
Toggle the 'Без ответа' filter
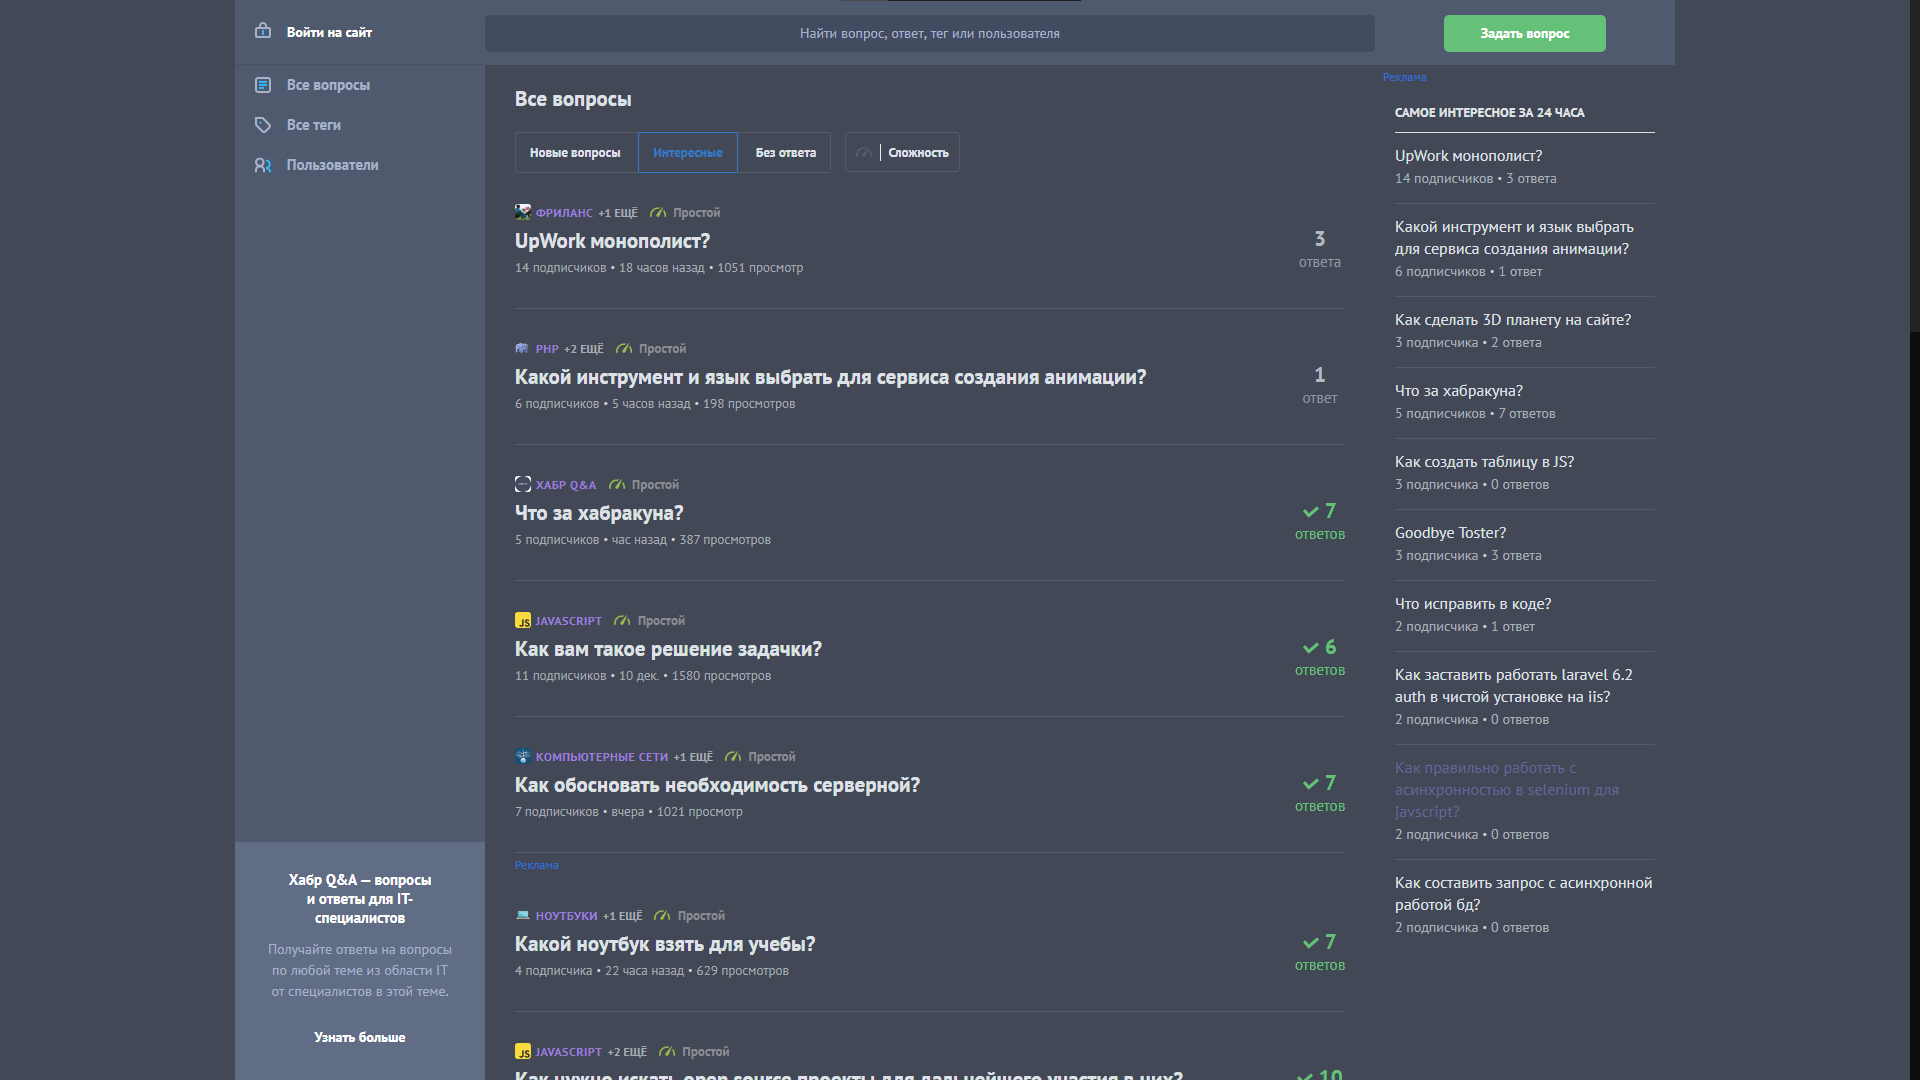pyautogui.click(x=784, y=152)
